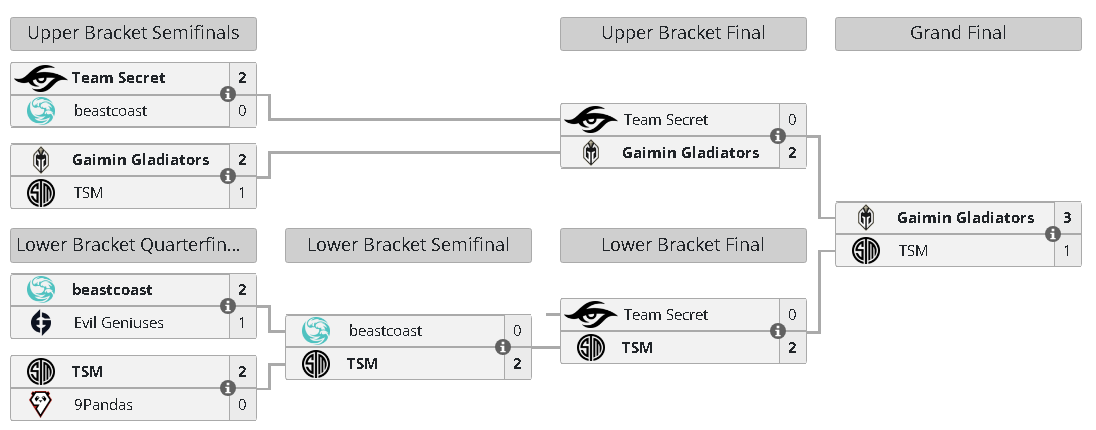The image size is (1096, 430).
Task: Open info for Gaimin Gladiators vs TSM semifinal
Action: 227,176
